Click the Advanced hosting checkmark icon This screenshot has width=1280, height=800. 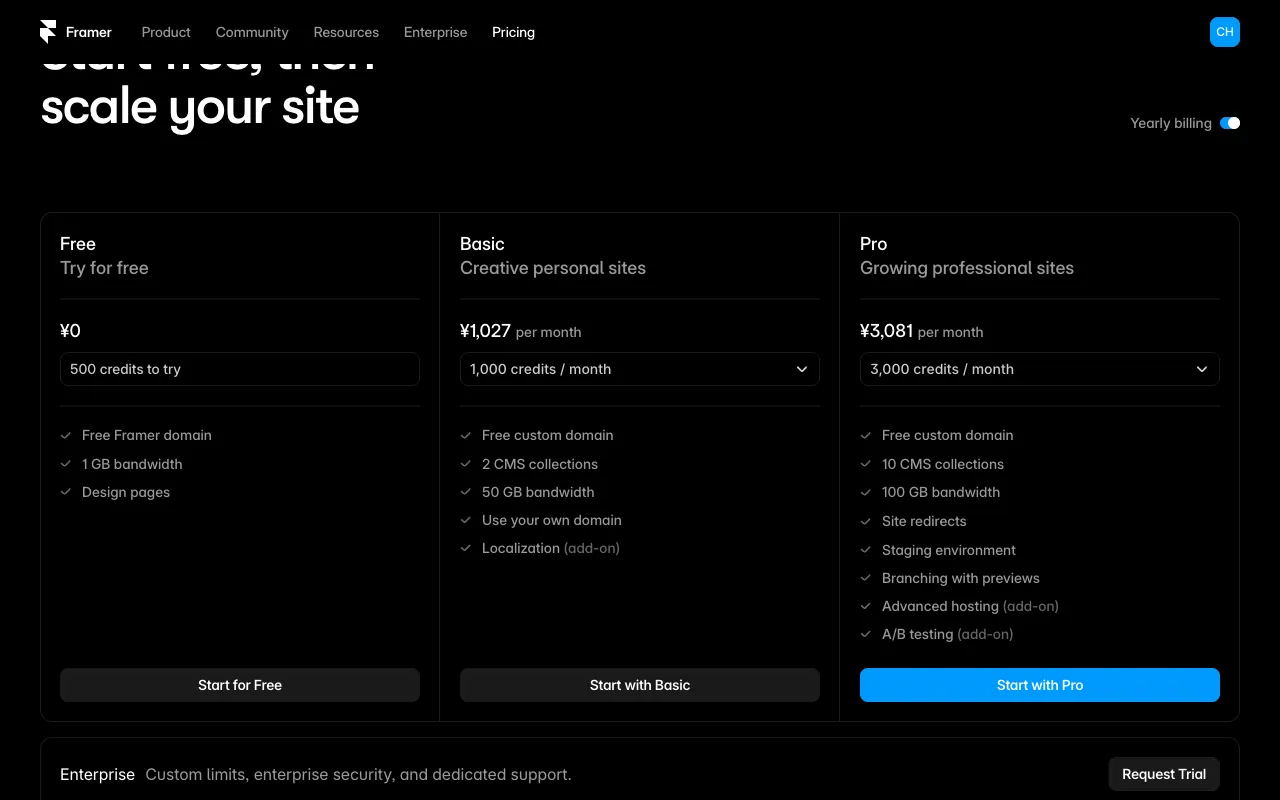[x=866, y=606]
